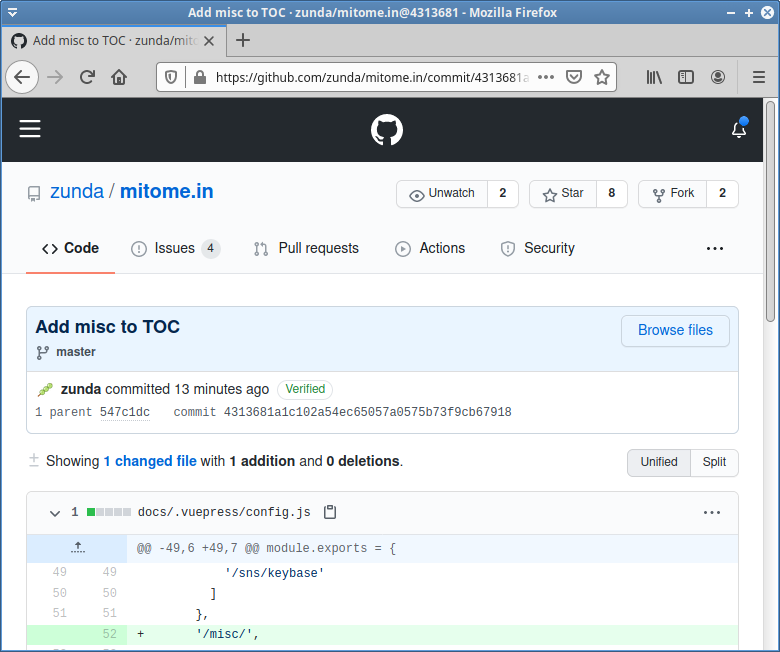Open the Security tab
Screen dimensions: 780x652
coord(537,248)
